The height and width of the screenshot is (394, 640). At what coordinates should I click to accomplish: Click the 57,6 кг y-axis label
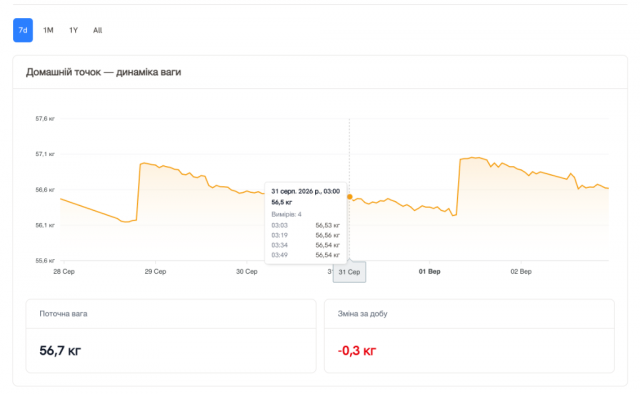click(45, 119)
